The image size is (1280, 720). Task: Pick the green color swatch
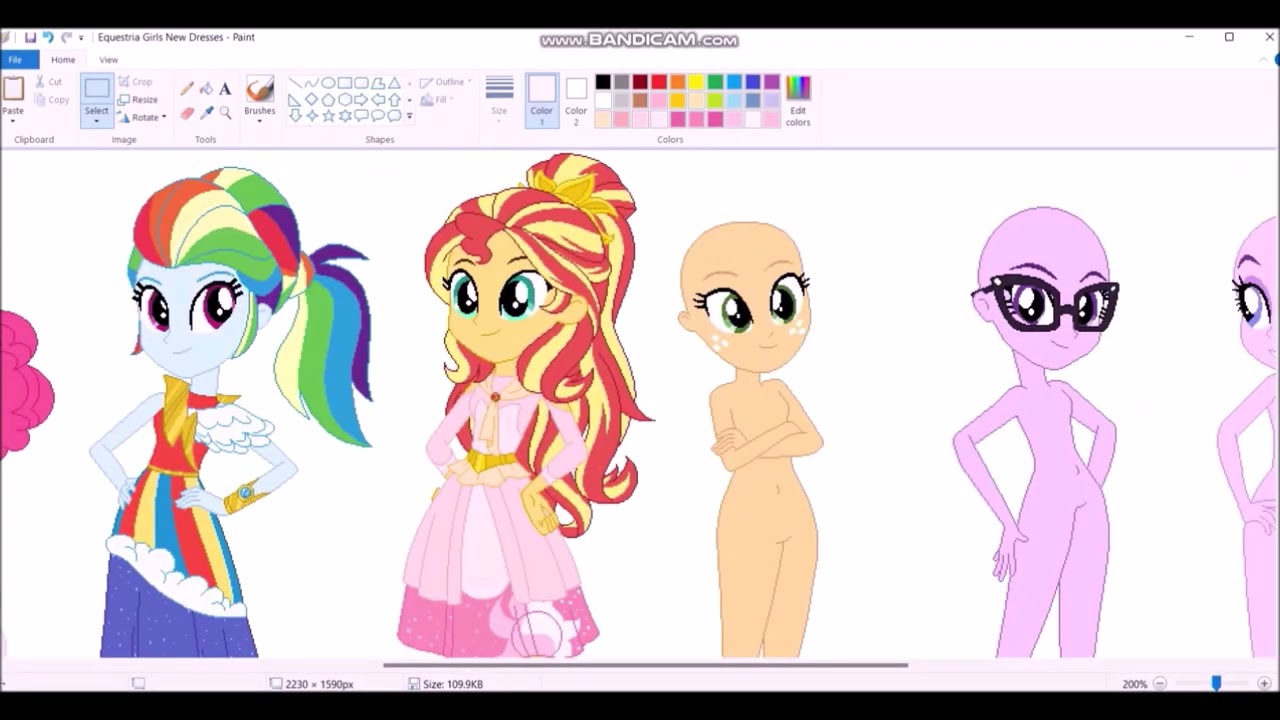pos(716,82)
